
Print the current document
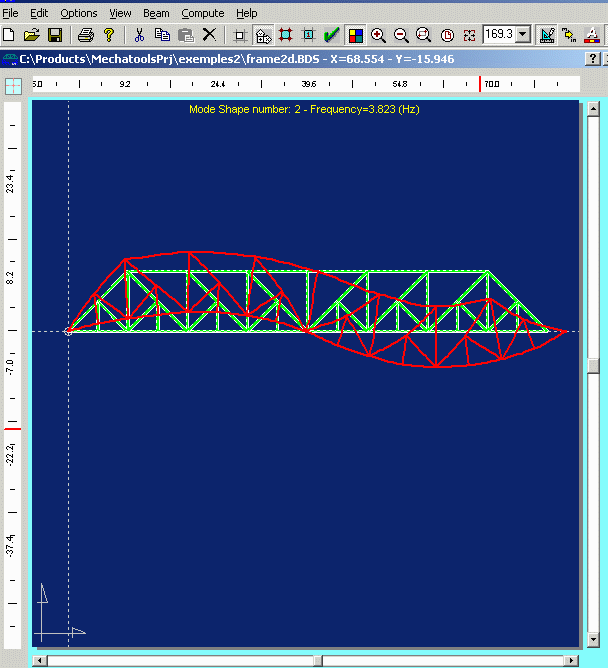pos(86,35)
